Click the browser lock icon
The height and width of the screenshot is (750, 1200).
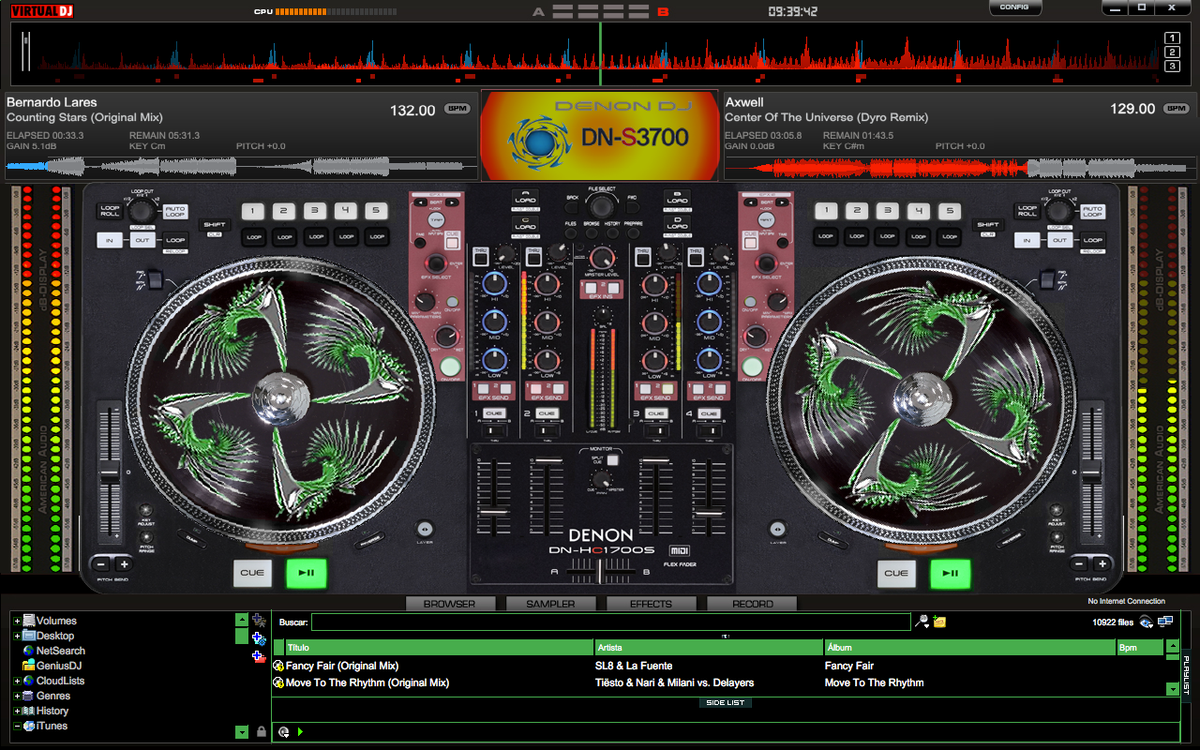pos(261,732)
